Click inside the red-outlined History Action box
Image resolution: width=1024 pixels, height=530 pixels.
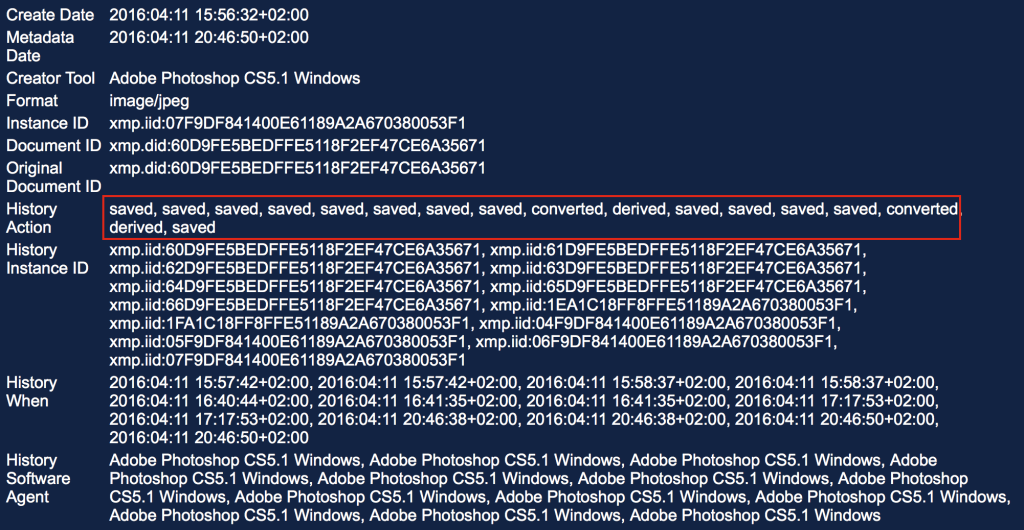pos(532,217)
